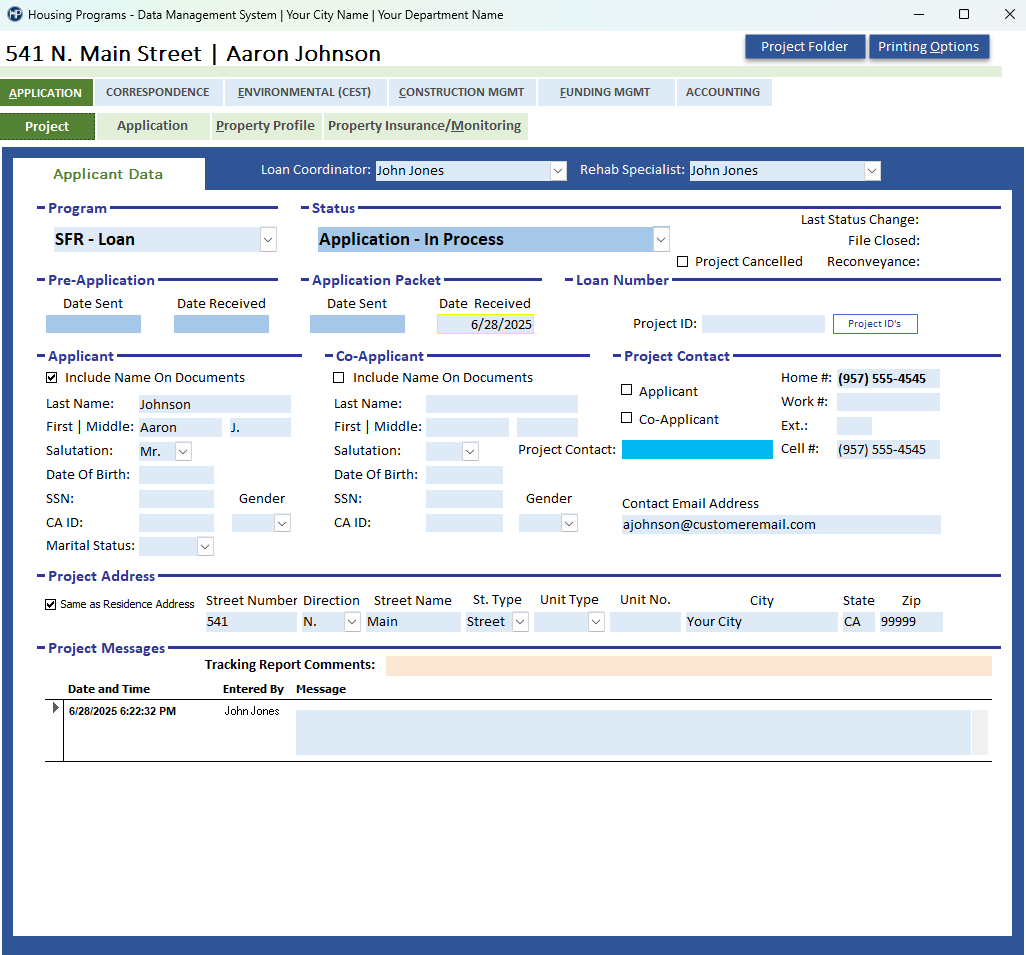The height and width of the screenshot is (955, 1026).
Task: Click the Printing Options button
Action: 929,46
